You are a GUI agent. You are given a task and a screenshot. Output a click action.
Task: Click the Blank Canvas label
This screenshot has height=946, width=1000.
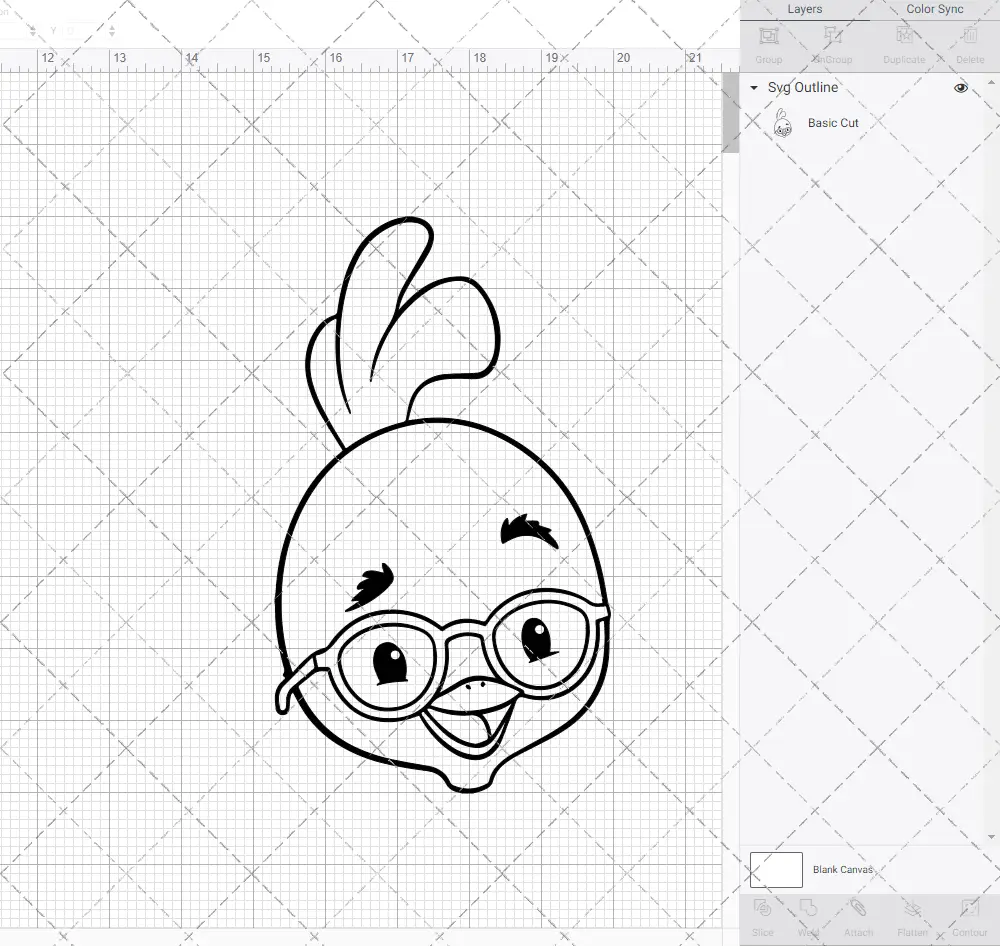click(843, 869)
